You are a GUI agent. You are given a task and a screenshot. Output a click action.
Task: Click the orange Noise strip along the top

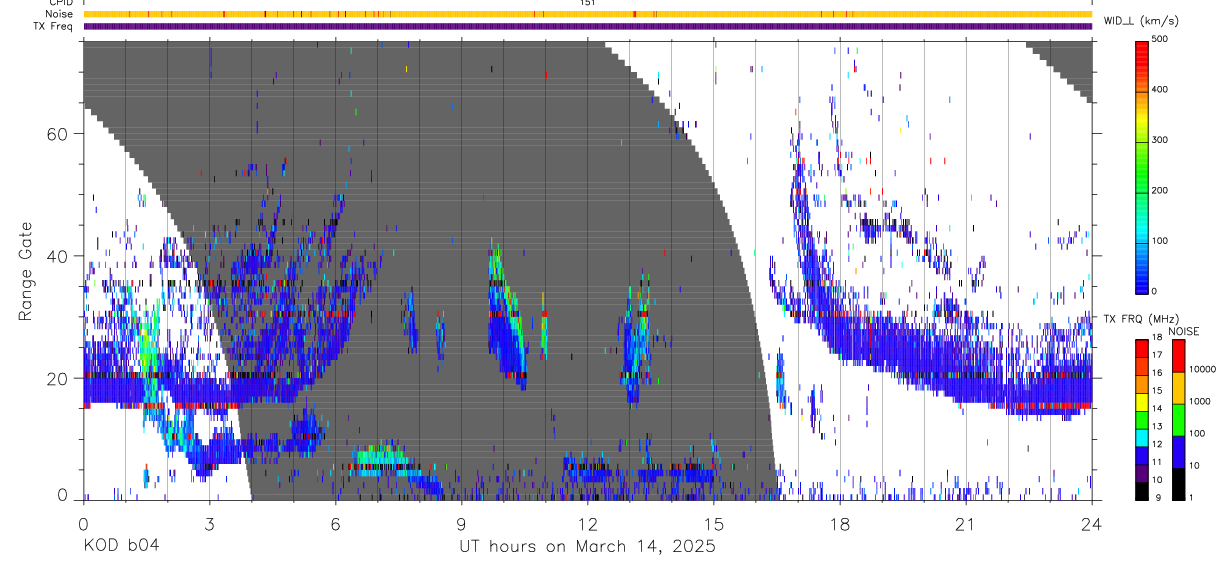[587, 14]
